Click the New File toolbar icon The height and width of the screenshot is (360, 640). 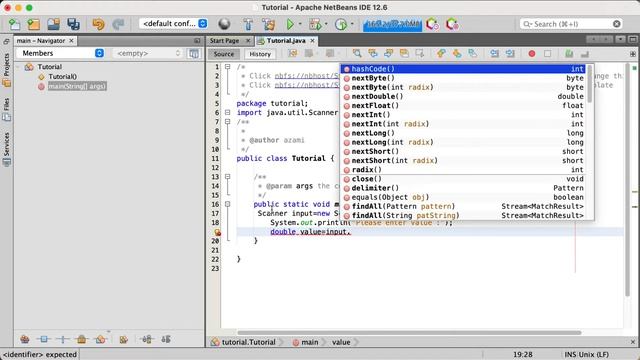(x=14, y=24)
